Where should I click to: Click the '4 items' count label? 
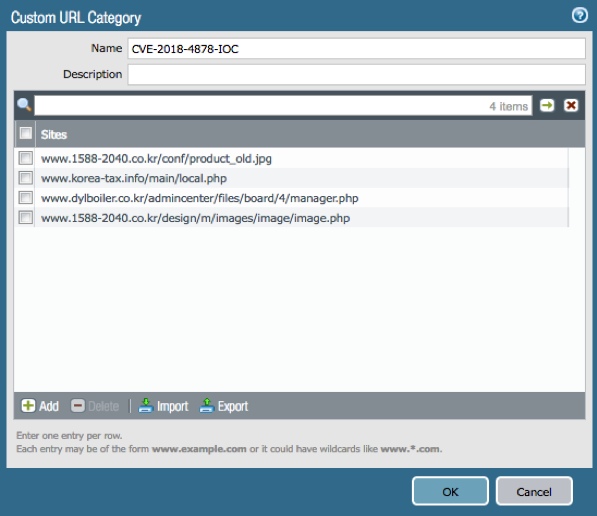click(x=508, y=106)
